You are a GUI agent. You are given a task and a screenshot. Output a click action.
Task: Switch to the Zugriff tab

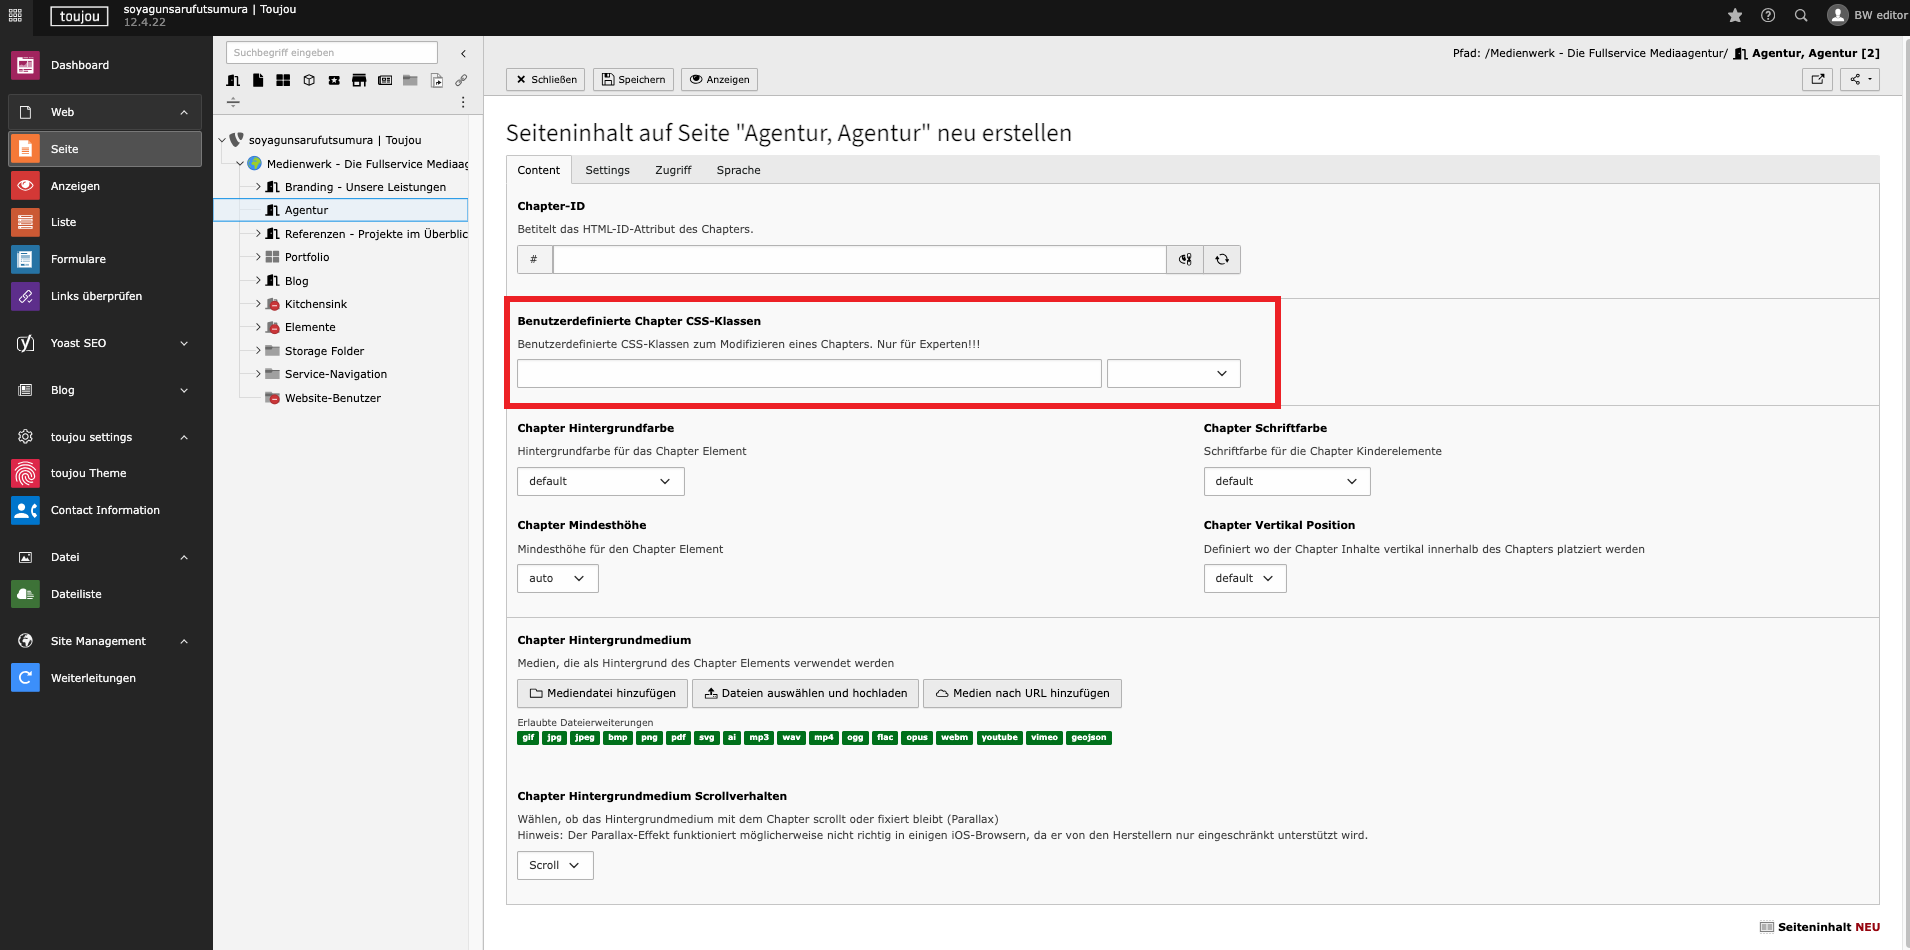(x=673, y=170)
